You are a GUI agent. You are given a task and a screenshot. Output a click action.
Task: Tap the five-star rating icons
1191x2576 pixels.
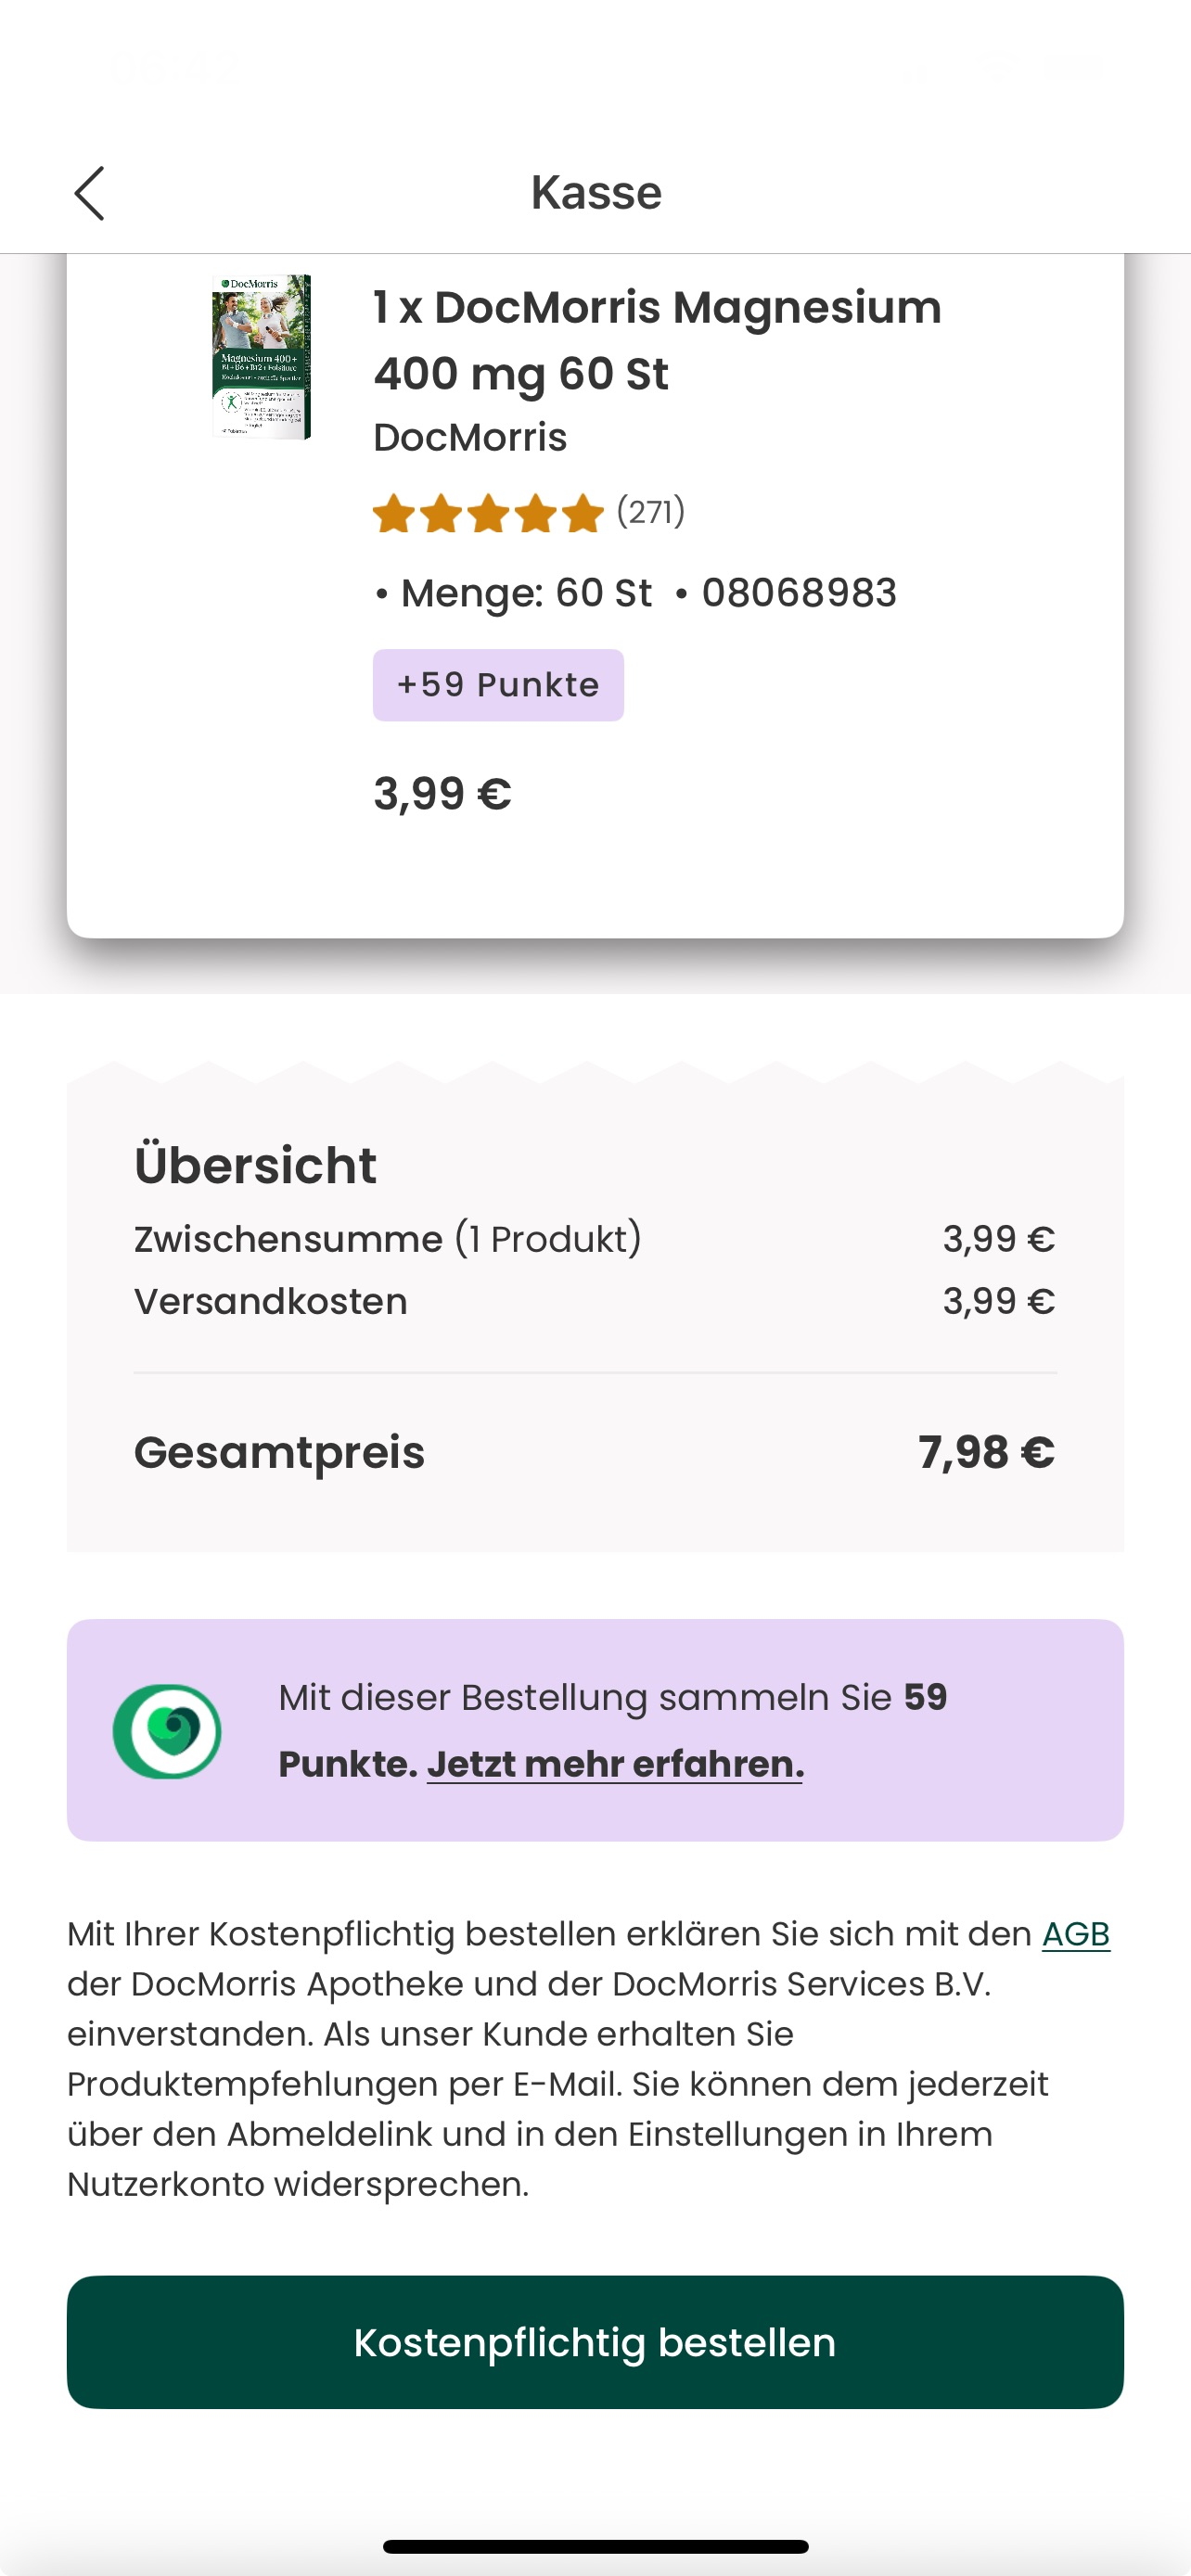(488, 513)
